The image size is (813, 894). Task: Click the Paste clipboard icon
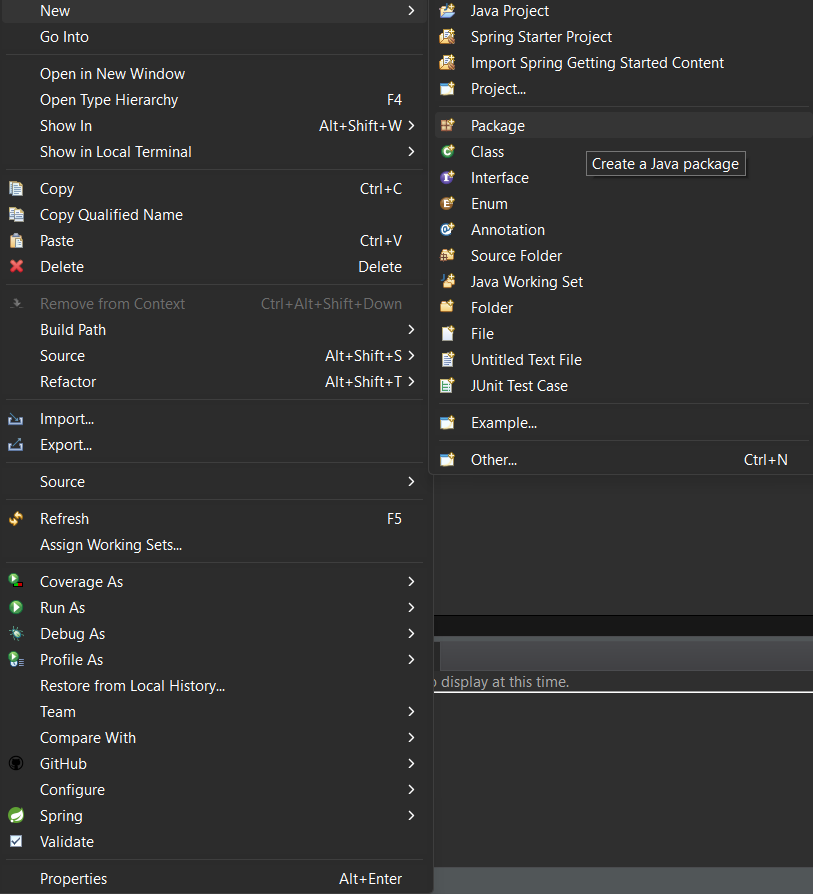[16, 240]
